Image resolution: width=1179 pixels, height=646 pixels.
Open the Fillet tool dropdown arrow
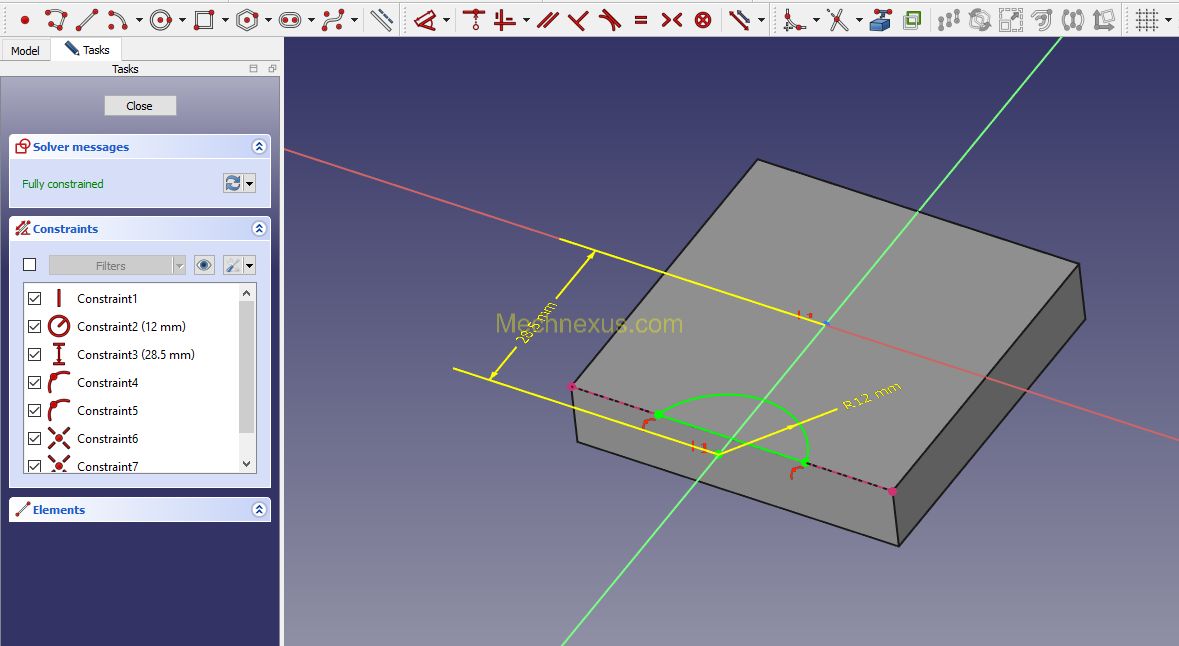click(x=816, y=20)
